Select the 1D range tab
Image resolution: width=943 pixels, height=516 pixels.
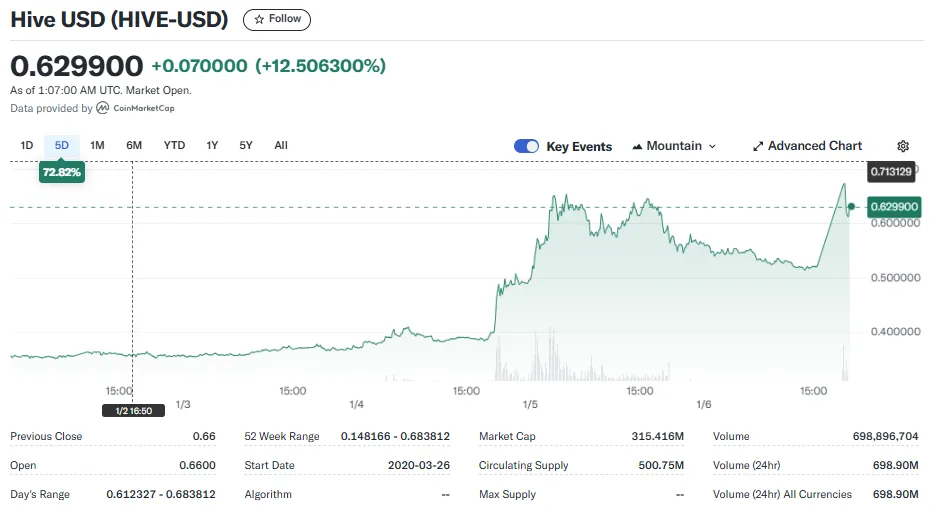coord(26,146)
